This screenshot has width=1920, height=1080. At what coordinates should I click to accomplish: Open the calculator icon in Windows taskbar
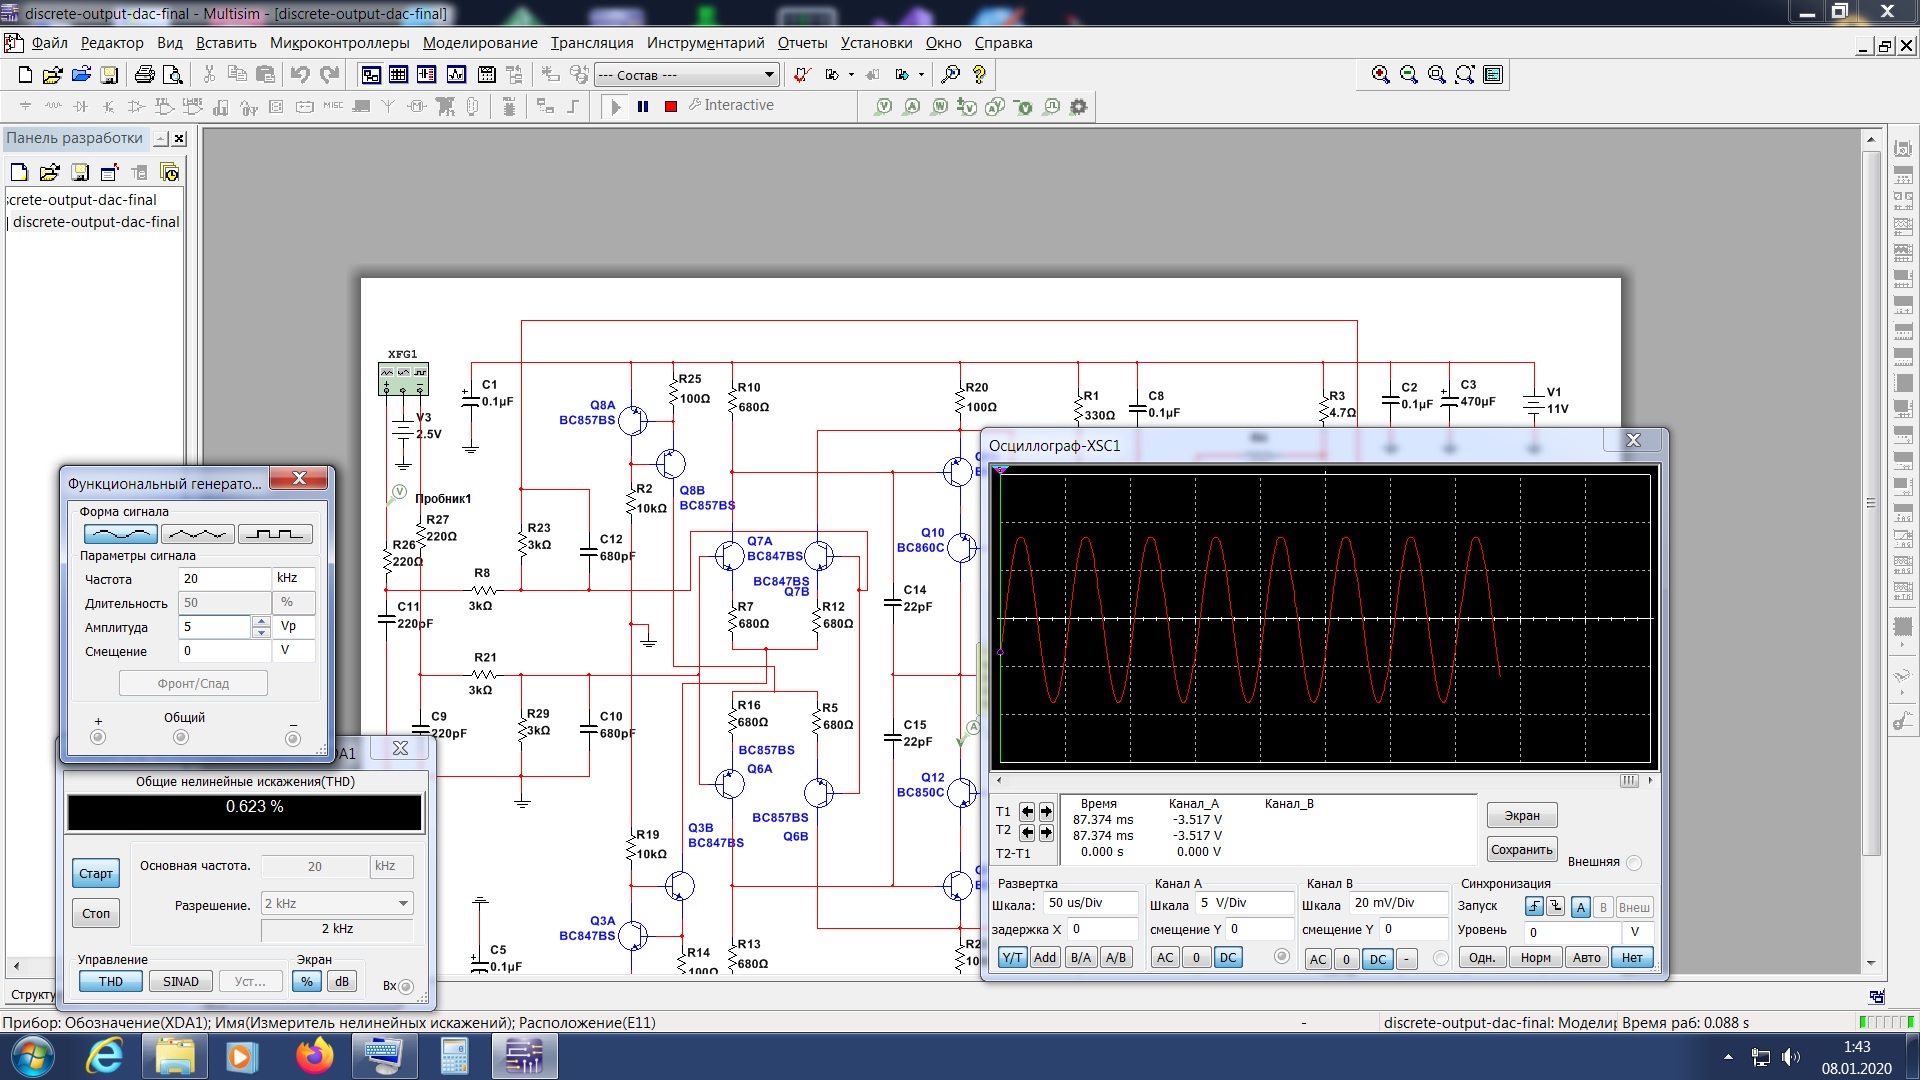coord(455,1056)
